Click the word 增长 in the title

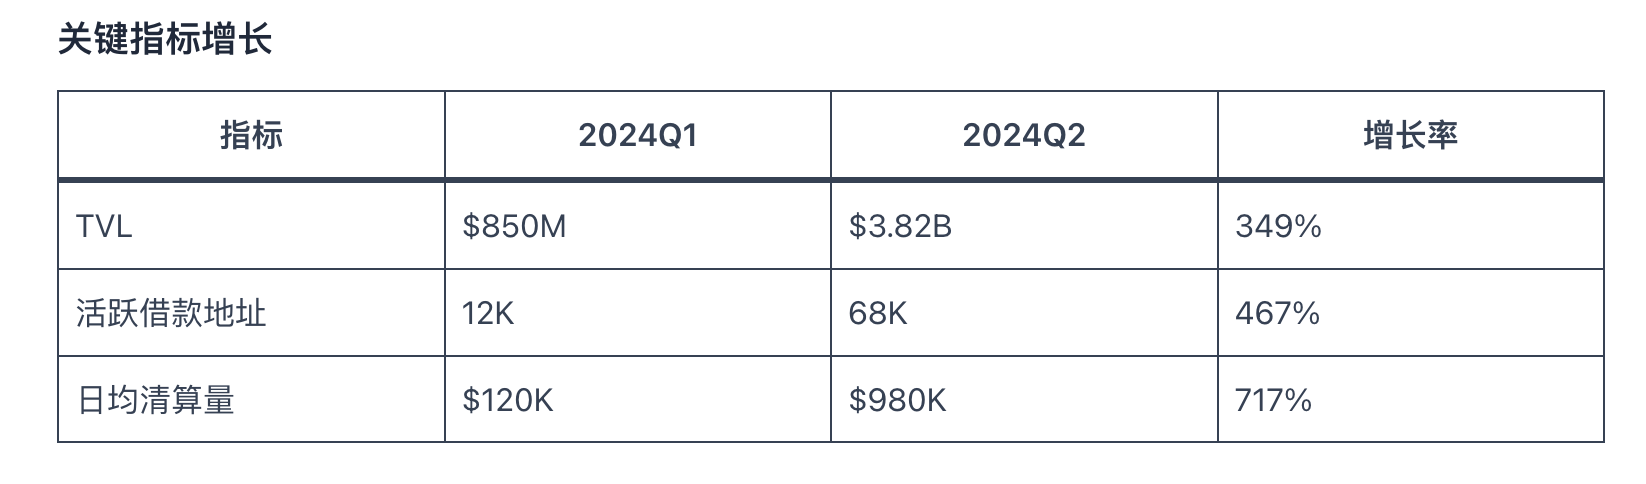[237, 39]
